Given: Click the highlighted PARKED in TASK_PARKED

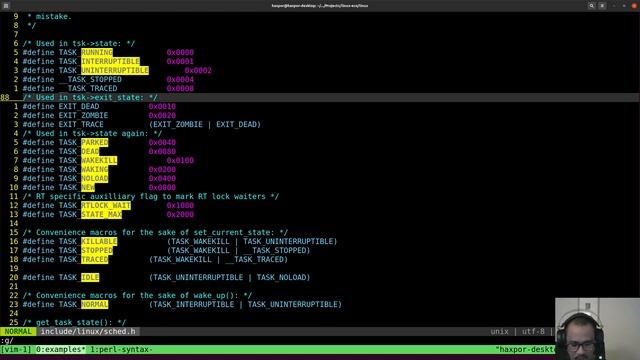Looking at the screenshot, I should pos(94,142).
